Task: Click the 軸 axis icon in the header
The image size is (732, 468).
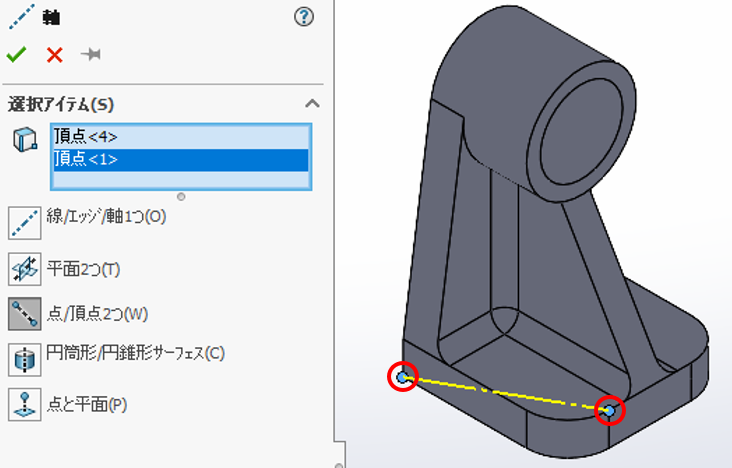Action: (21, 17)
